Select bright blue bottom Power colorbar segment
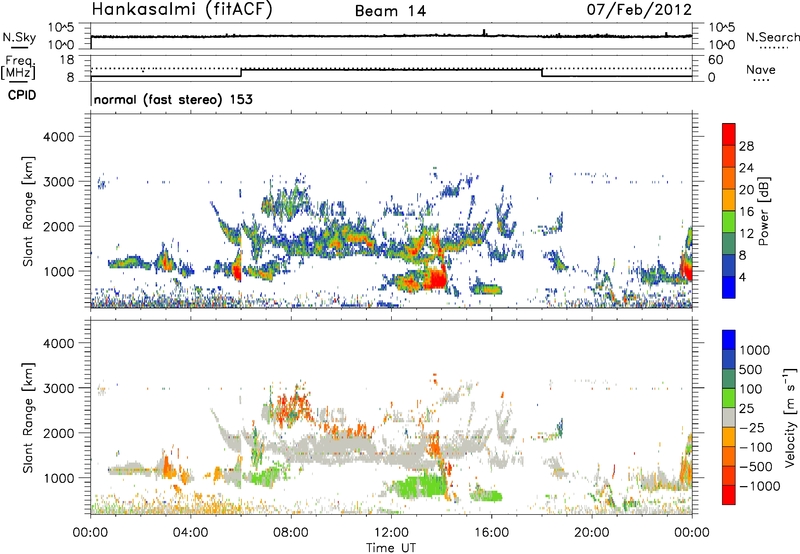Screen dimensions: 800x554 click(x=729, y=287)
